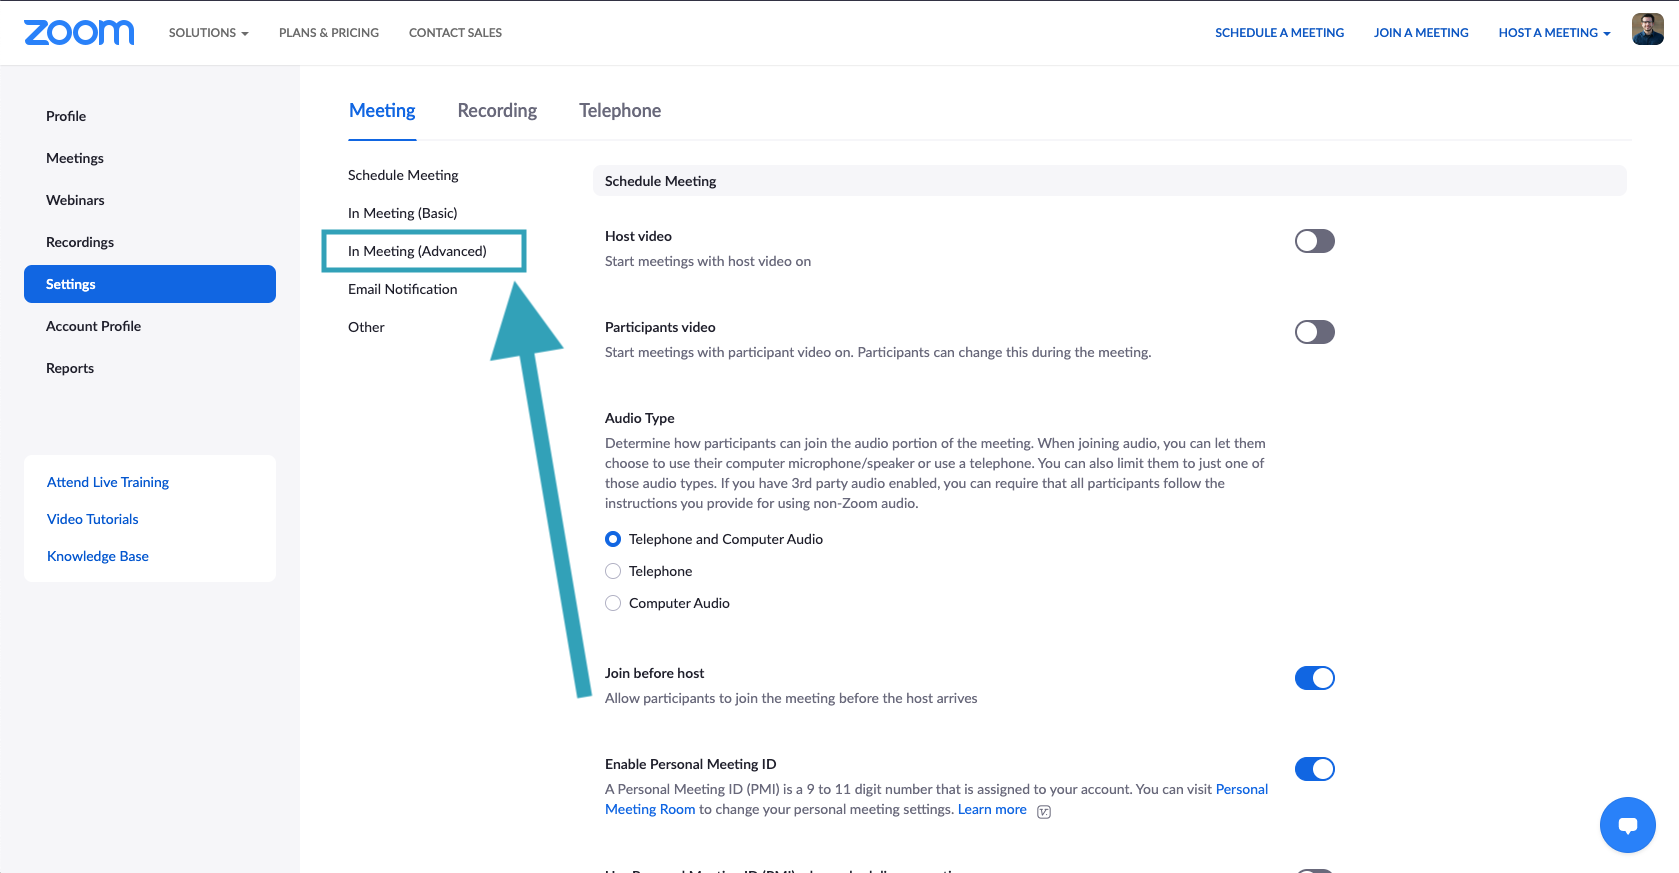Viewport: 1679px width, 873px height.
Task: Enable Participants video toggle
Action: [1314, 332]
